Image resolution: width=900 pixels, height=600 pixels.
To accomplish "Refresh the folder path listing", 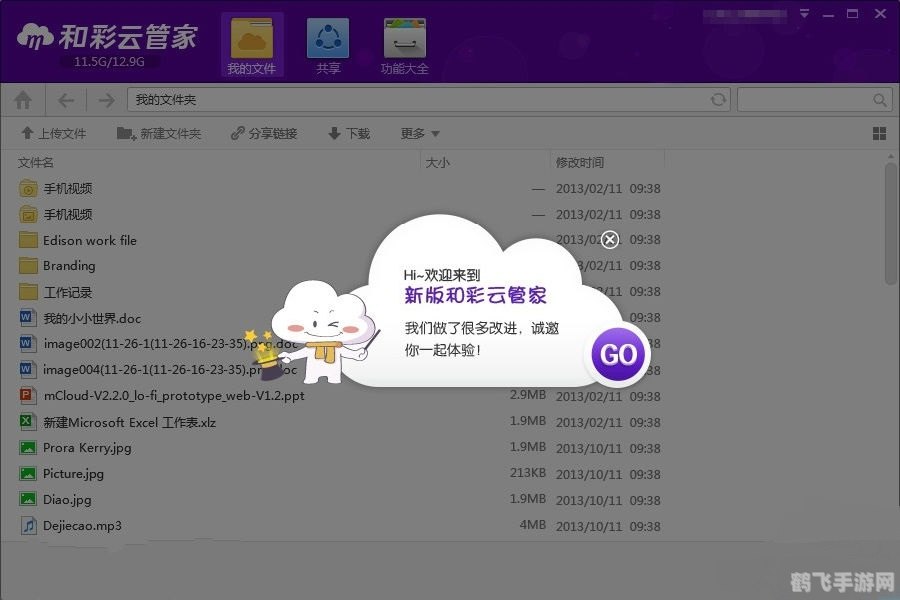I will point(718,100).
